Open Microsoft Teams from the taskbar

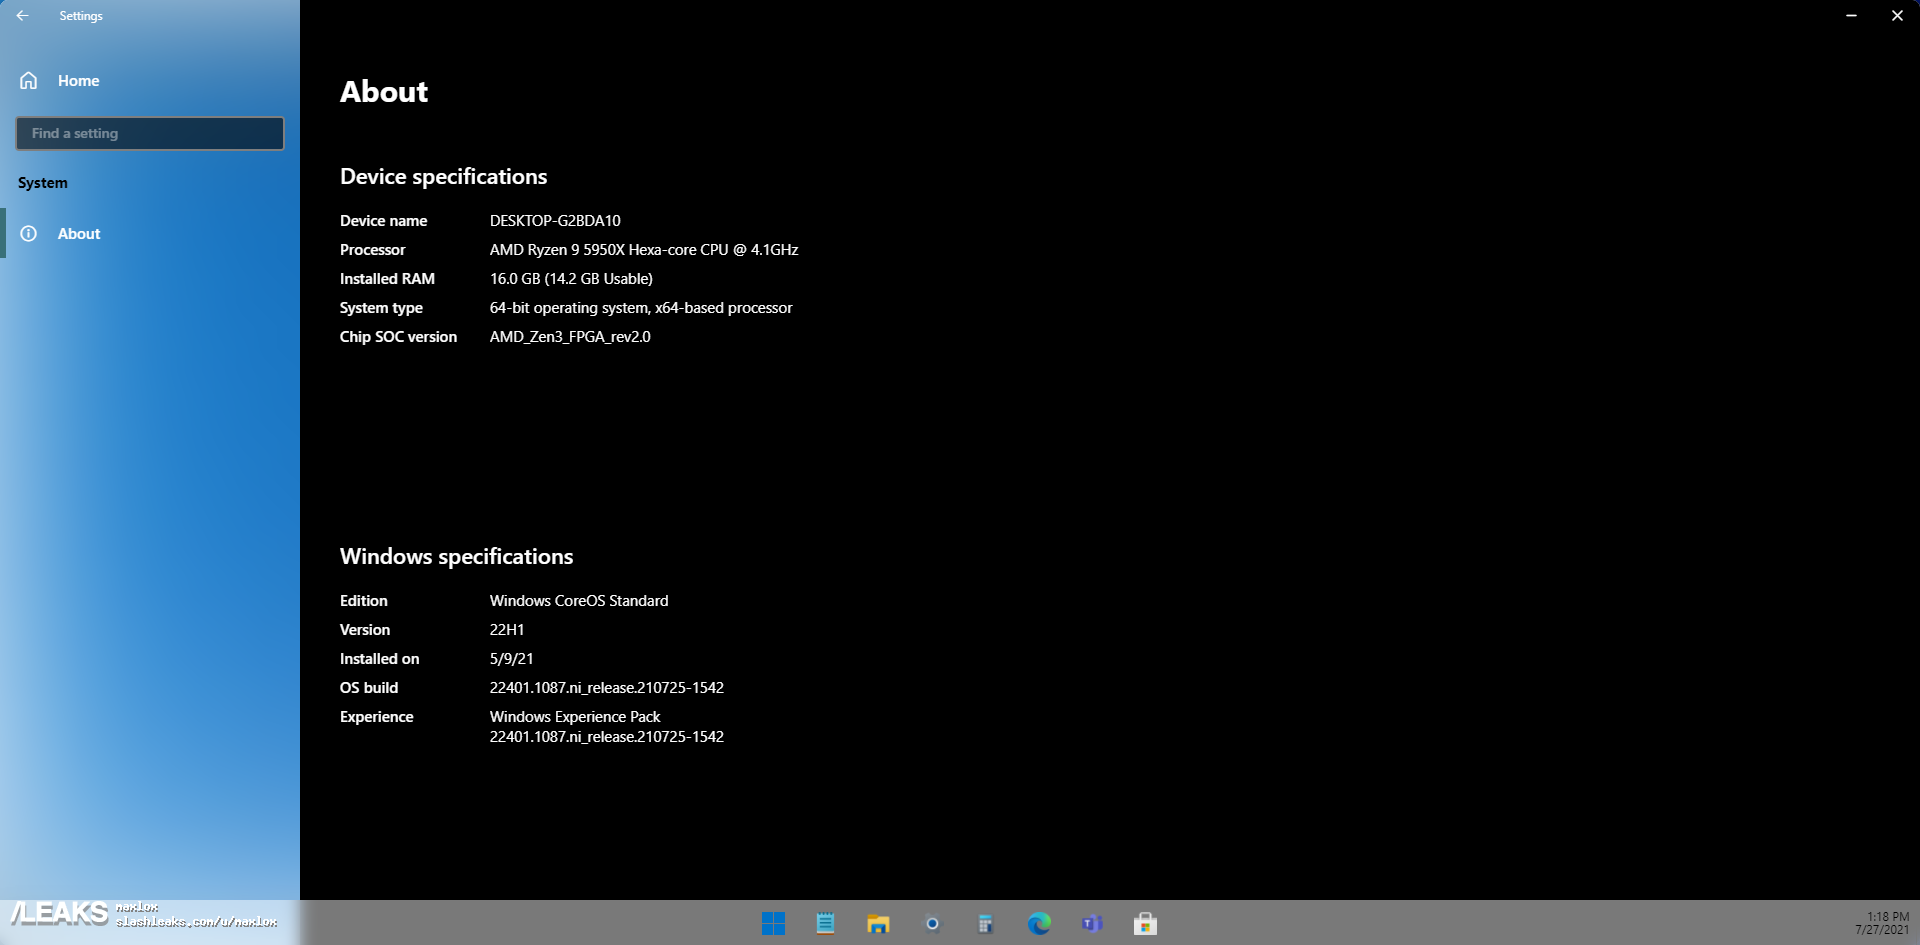click(x=1092, y=923)
